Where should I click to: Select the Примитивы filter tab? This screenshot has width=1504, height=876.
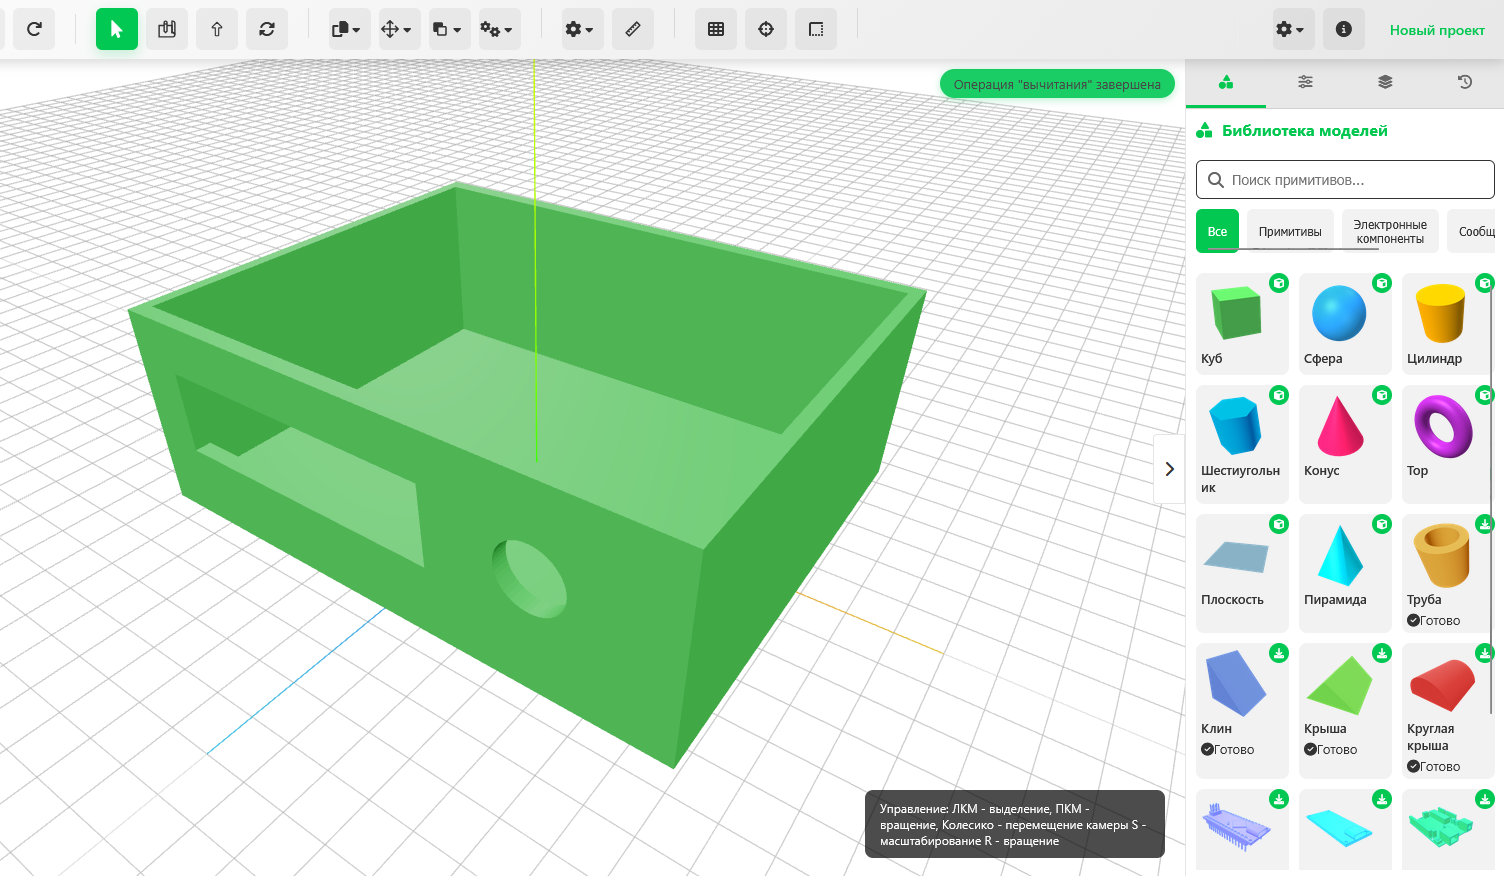[1289, 231]
